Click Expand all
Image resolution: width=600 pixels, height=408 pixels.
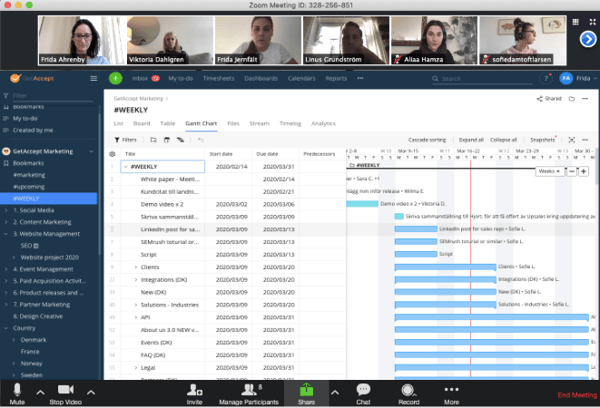[x=471, y=140]
